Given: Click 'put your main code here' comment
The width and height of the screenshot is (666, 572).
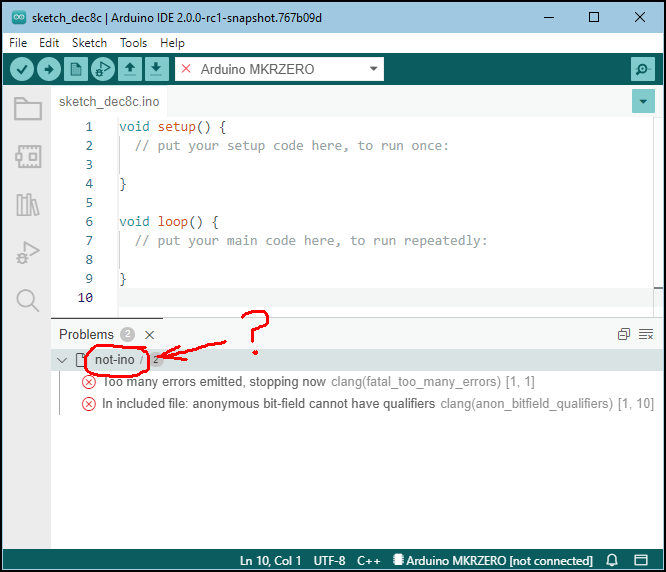Looking at the screenshot, I should 311,241.
